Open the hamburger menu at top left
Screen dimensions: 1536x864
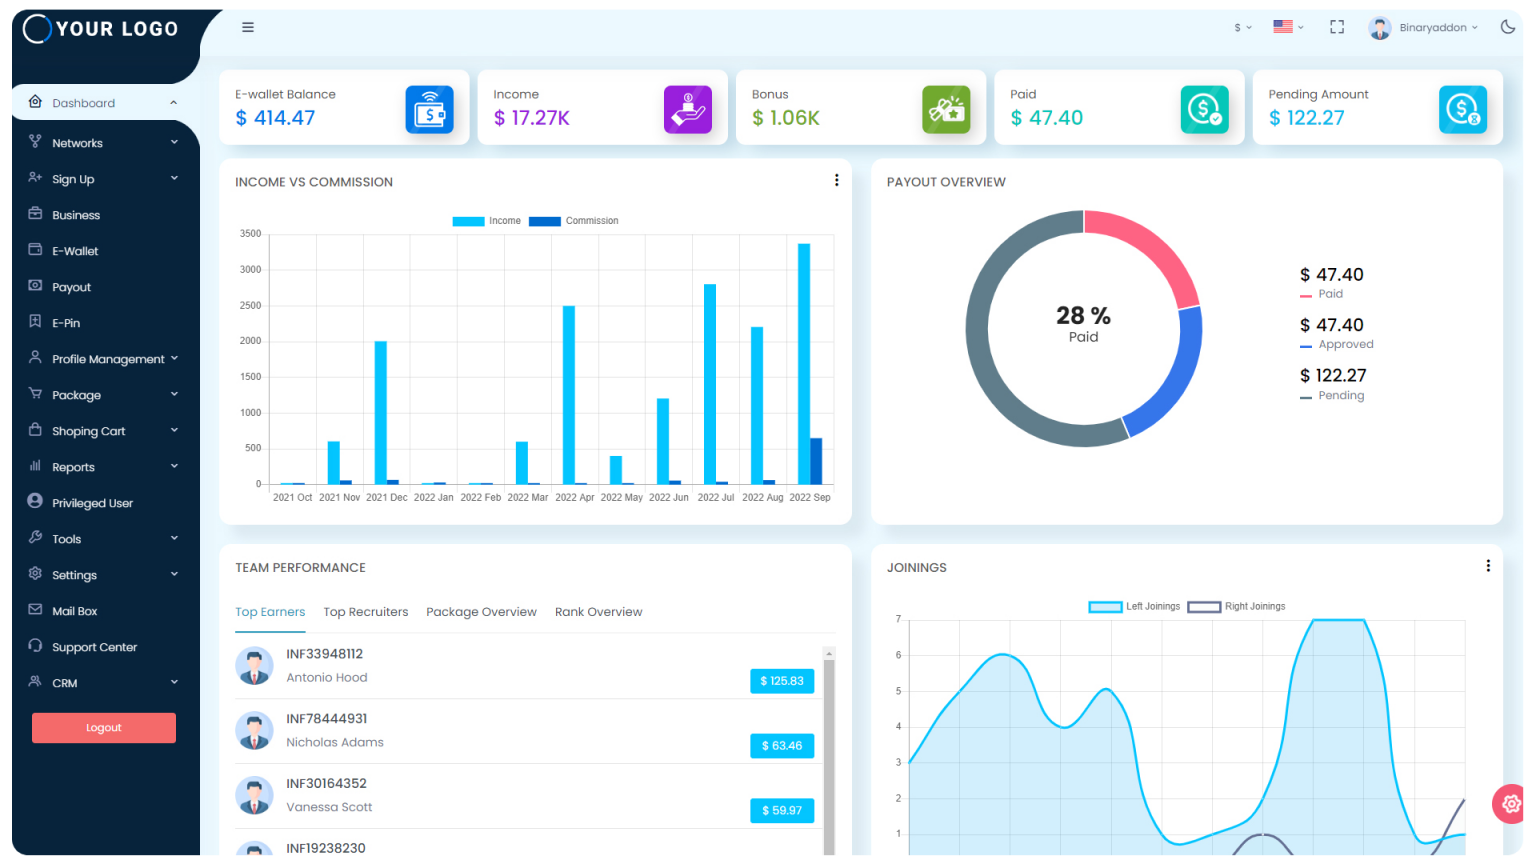tap(247, 27)
